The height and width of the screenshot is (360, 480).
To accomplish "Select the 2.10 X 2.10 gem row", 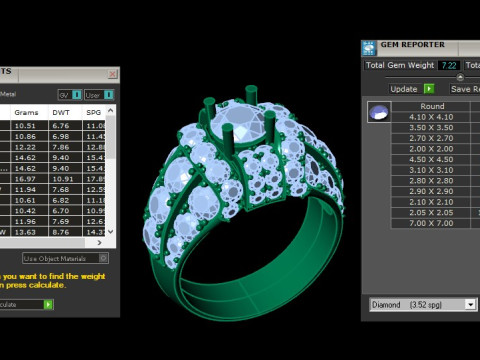I will pyautogui.click(x=431, y=202).
